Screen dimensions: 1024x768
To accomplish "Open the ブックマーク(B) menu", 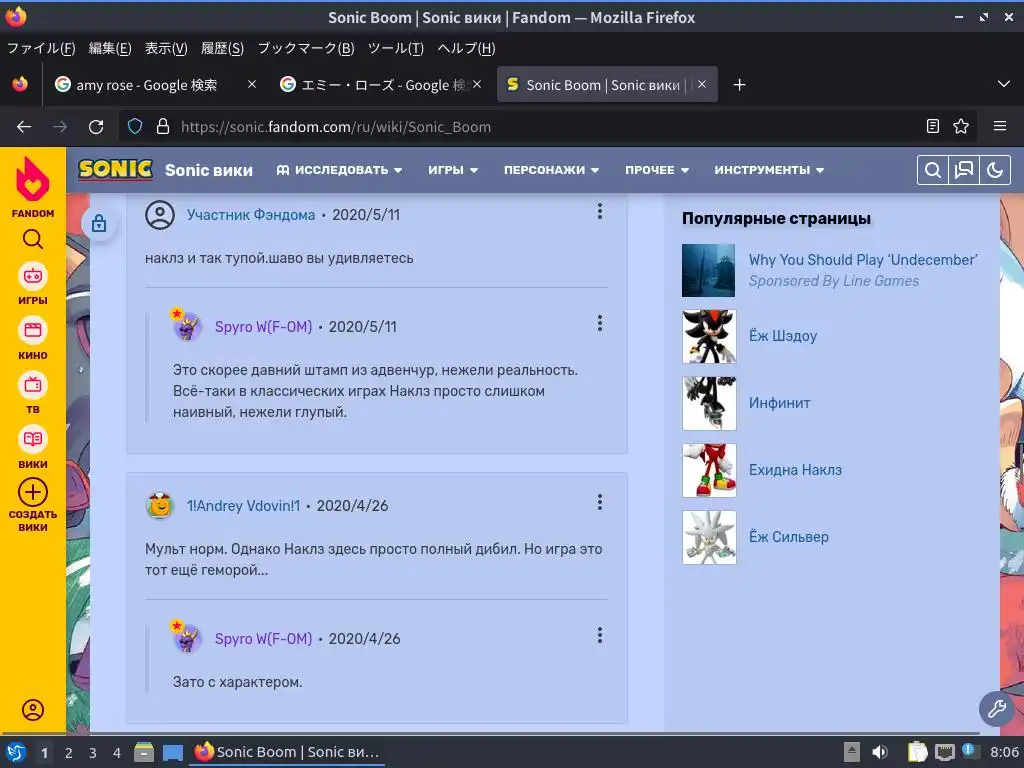I will [306, 48].
